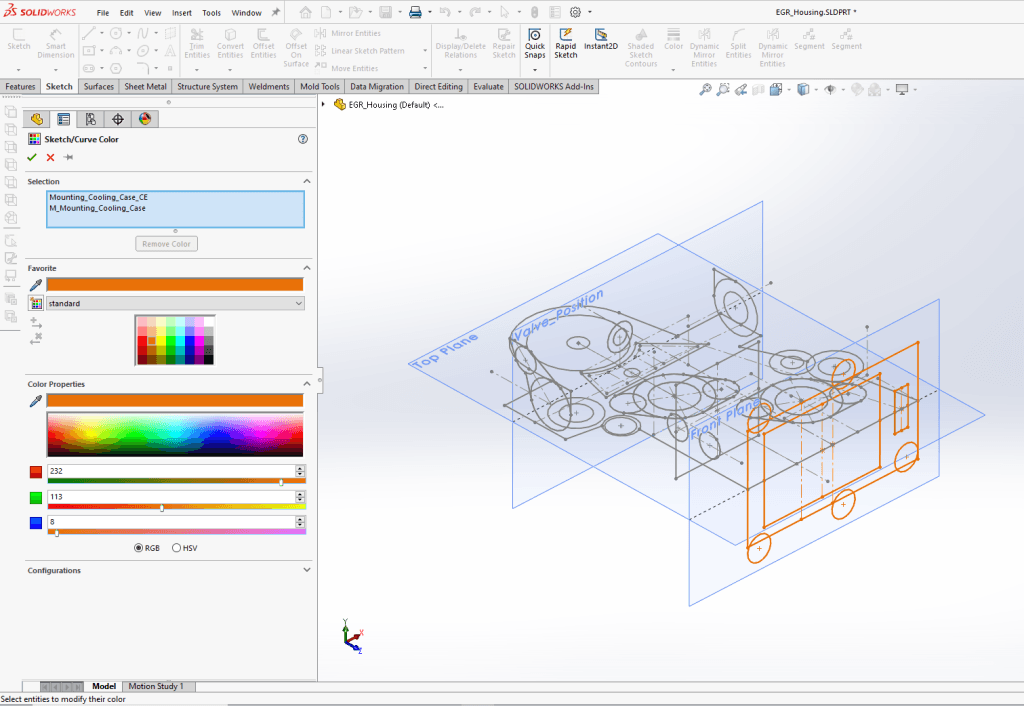Expand the Configurations section
The image size is (1024, 706).
(x=306, y=570)
